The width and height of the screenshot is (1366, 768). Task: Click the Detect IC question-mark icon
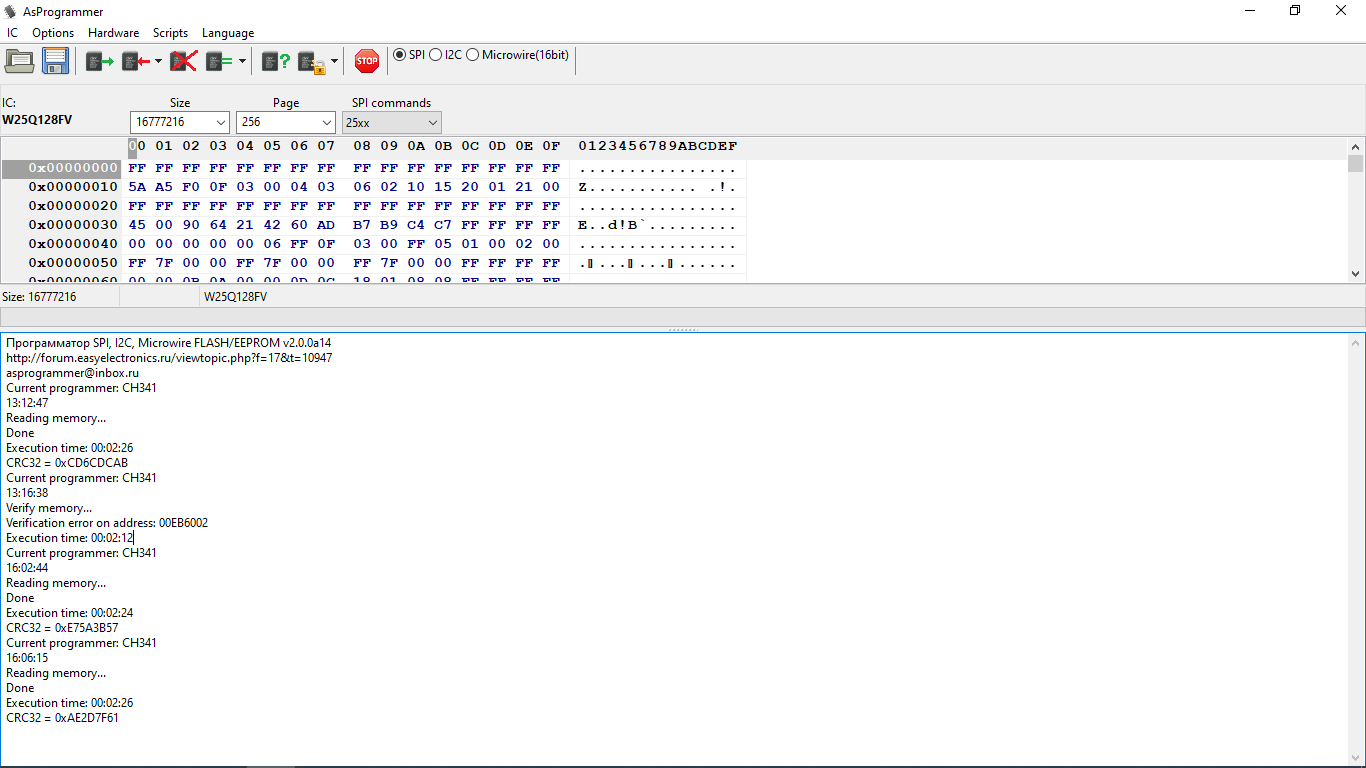(x=276, y=61)
